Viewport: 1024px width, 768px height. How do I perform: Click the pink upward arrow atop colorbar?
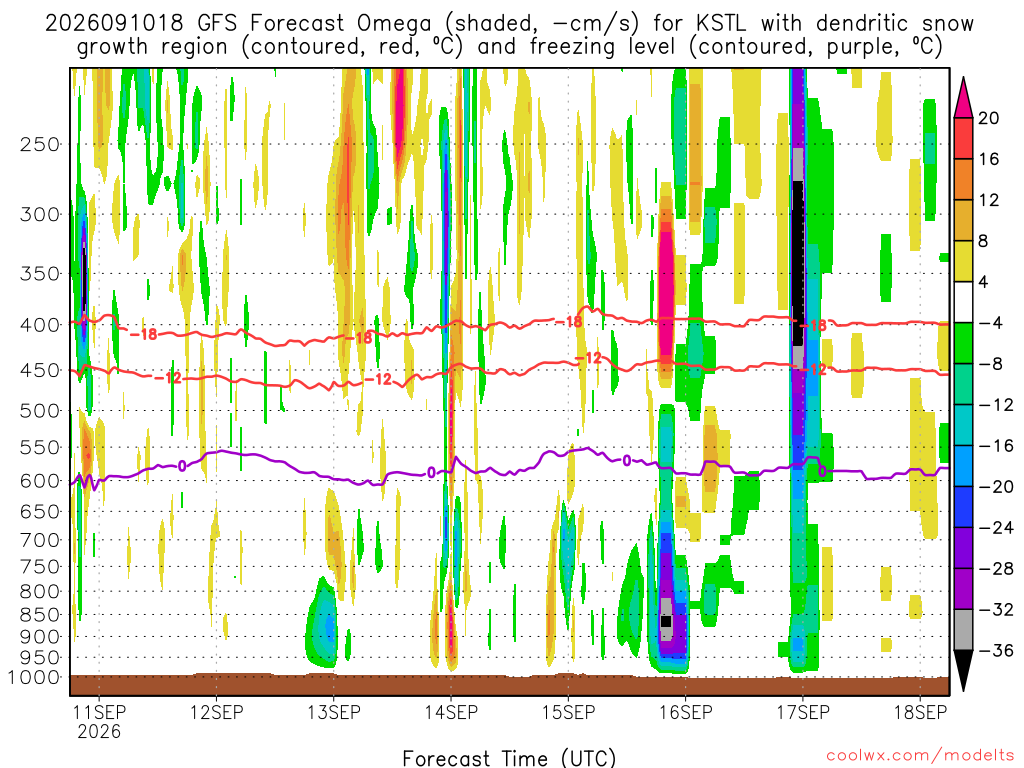coord(963,97)
